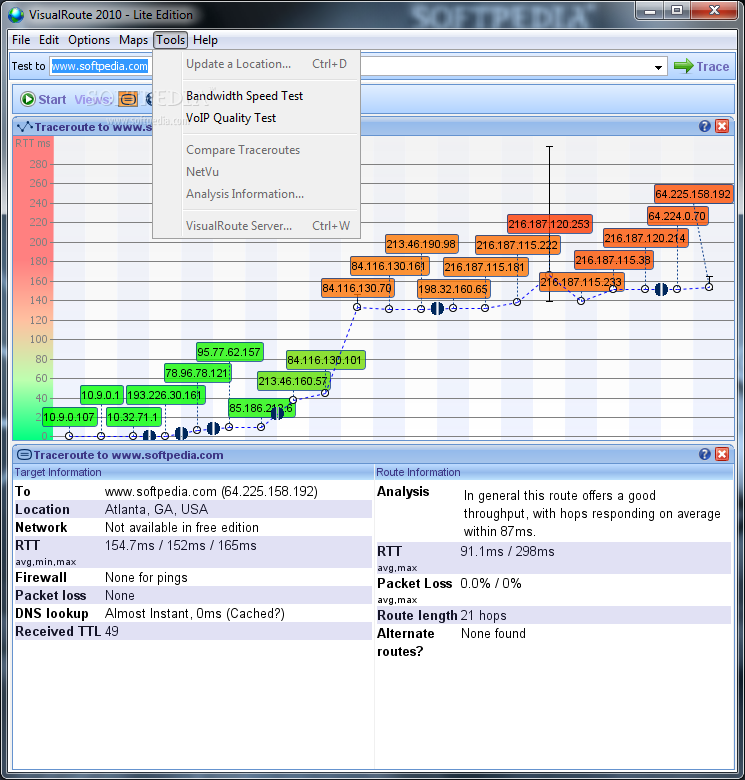The height and width of the screenshot is (780, 745).
Task: Click the graph icon beside the Traceroute title
Action: pyautogui.click(x=24, y=127)
